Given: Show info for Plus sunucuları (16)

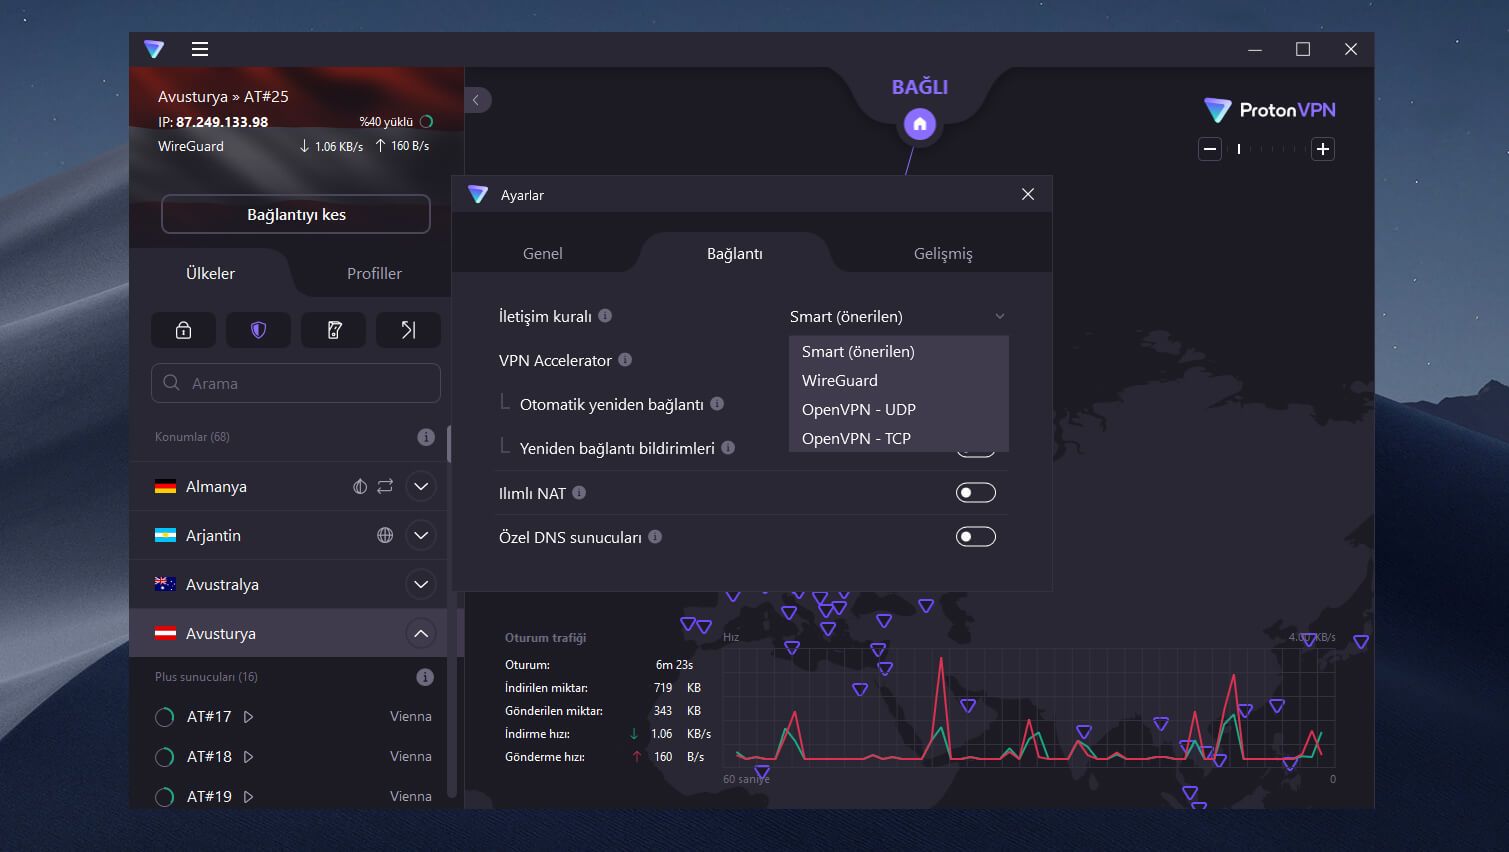Looking at the screenshot, I should click(425, 677).
